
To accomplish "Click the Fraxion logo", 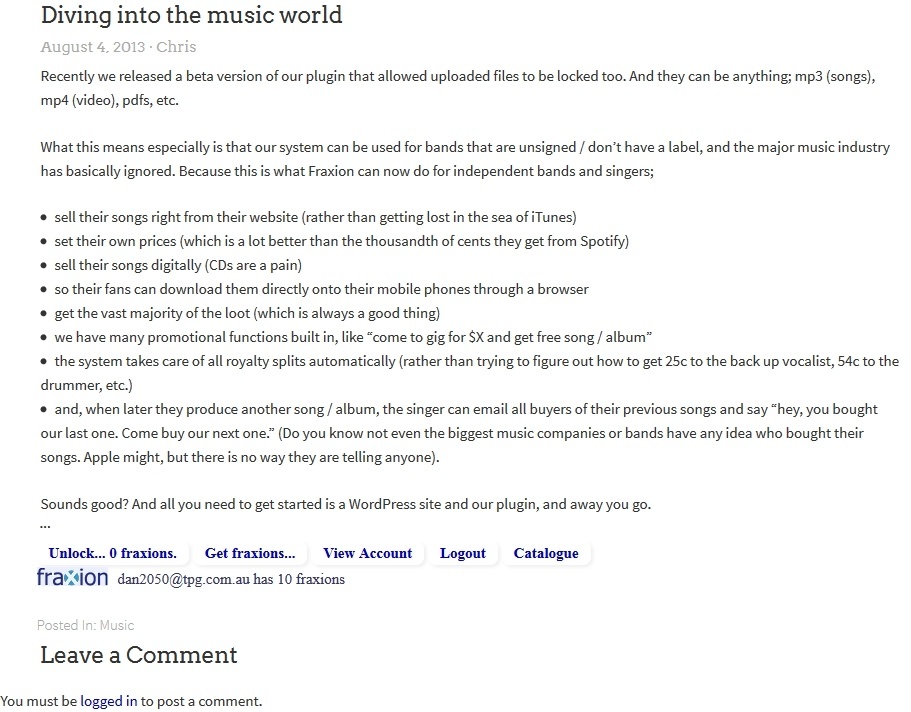I will coord(73,577).
